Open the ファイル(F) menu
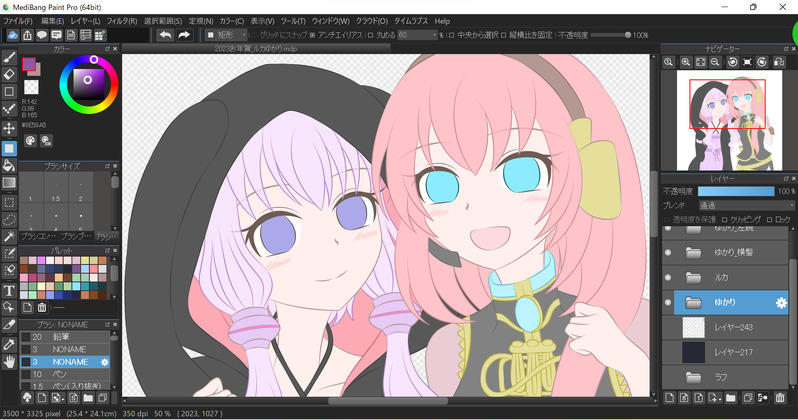The image size is (798, 420). click(x=18, y=21)
